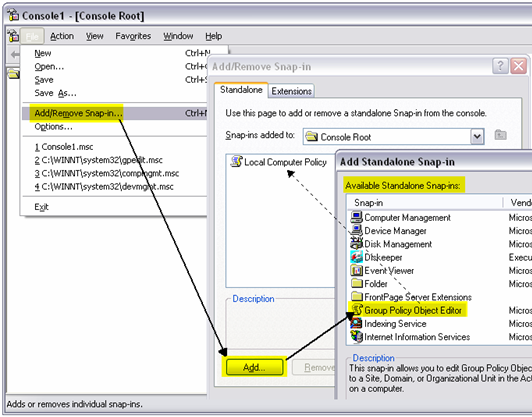
Task: Click the Console Root combo box text
Action: click(x=346, y=137)
